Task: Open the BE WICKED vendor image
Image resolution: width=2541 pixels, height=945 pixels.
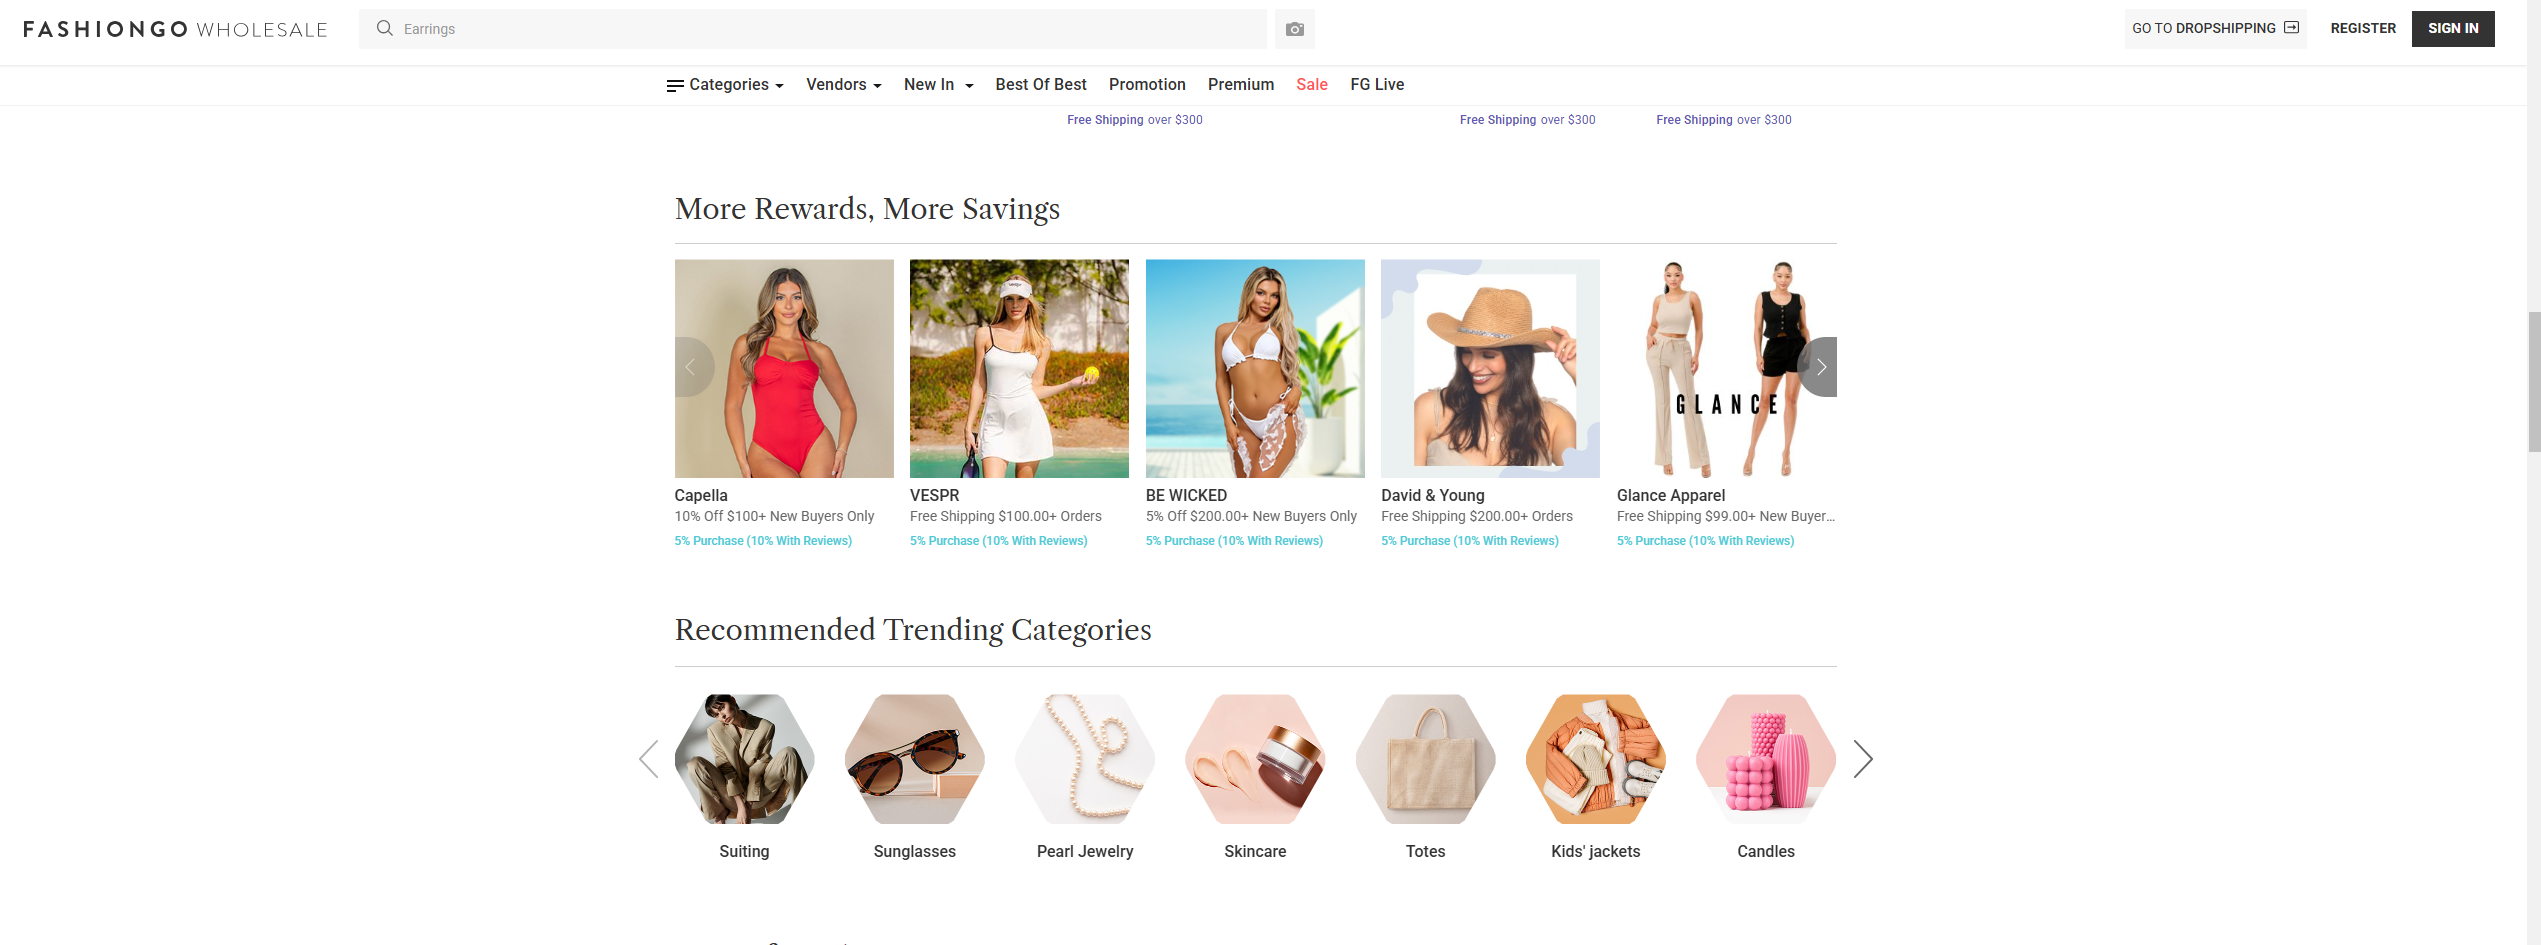Action: [1255, 369]
